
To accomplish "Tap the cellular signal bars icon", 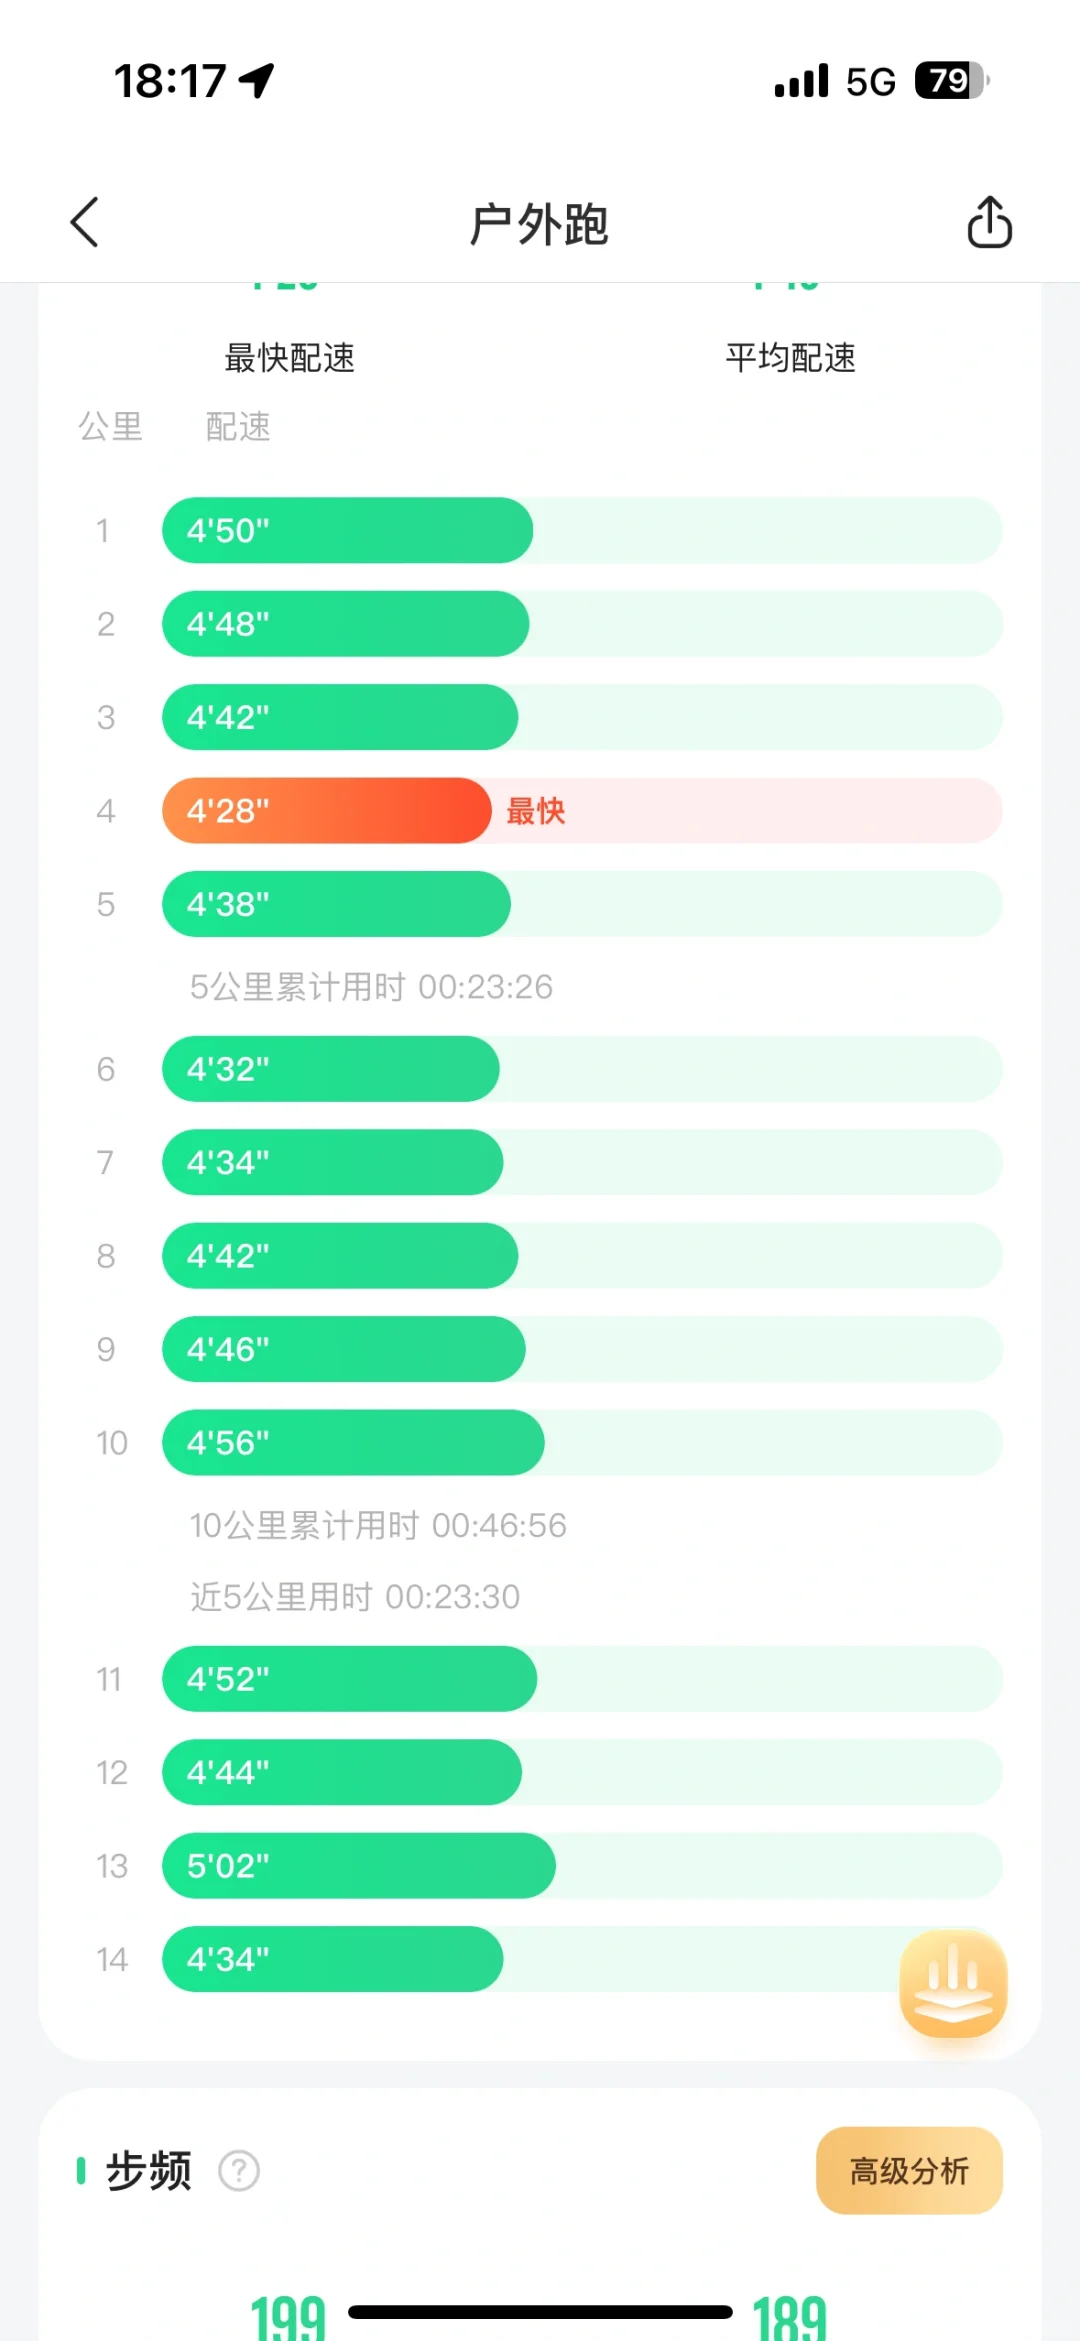I will coord(801,81).
